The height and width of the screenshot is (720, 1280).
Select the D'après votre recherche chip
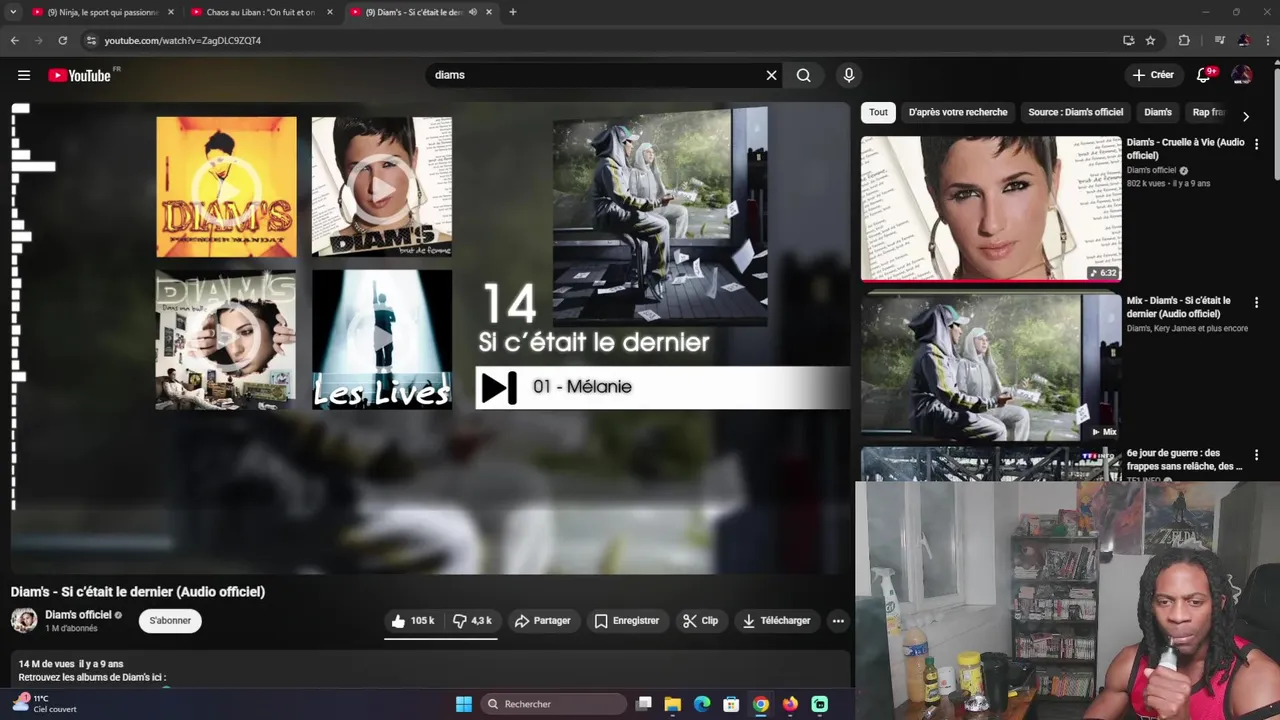[x=957, y=112]
